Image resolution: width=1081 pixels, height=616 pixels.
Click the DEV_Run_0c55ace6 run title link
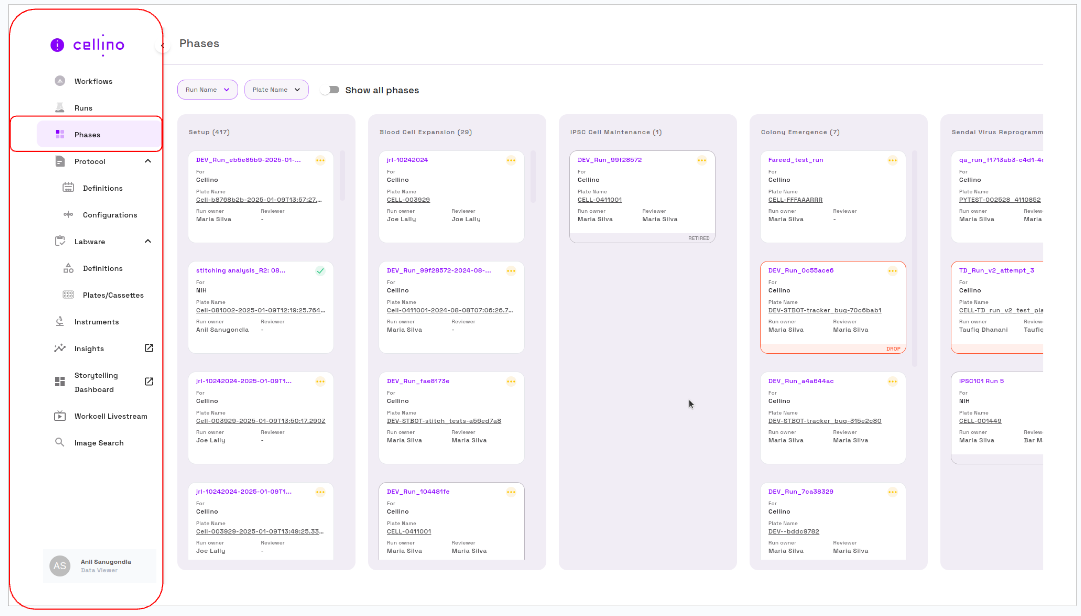click(x=800, y=270)
